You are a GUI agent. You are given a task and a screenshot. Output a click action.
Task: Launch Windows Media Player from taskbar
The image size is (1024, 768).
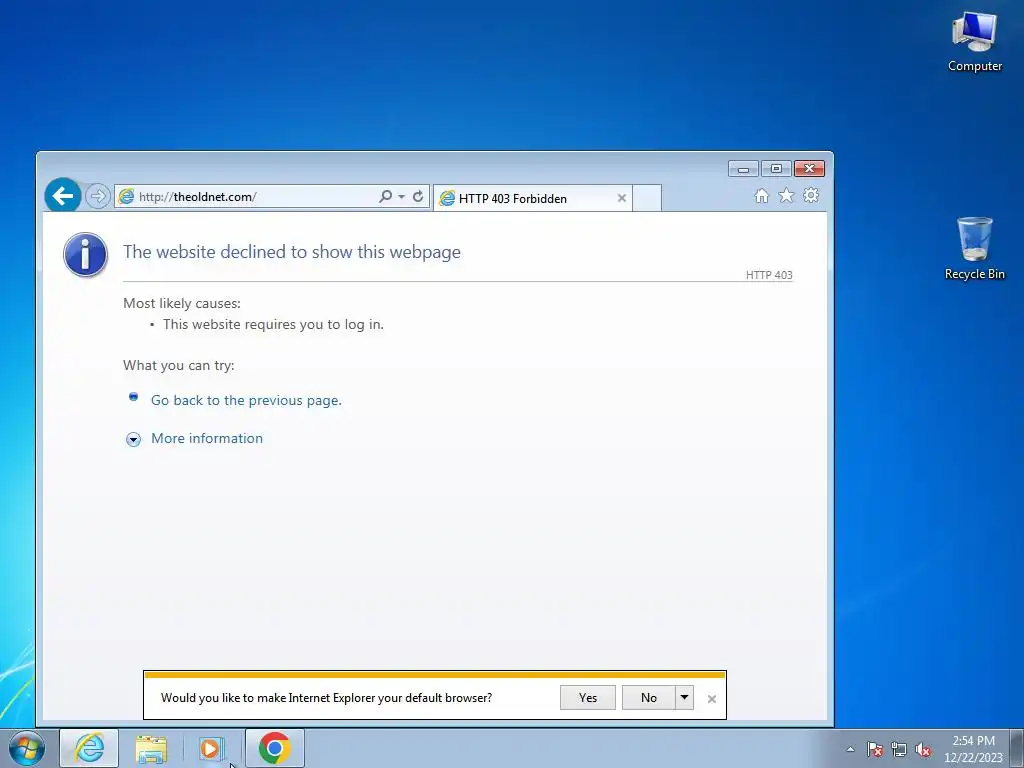coord(212,748)
